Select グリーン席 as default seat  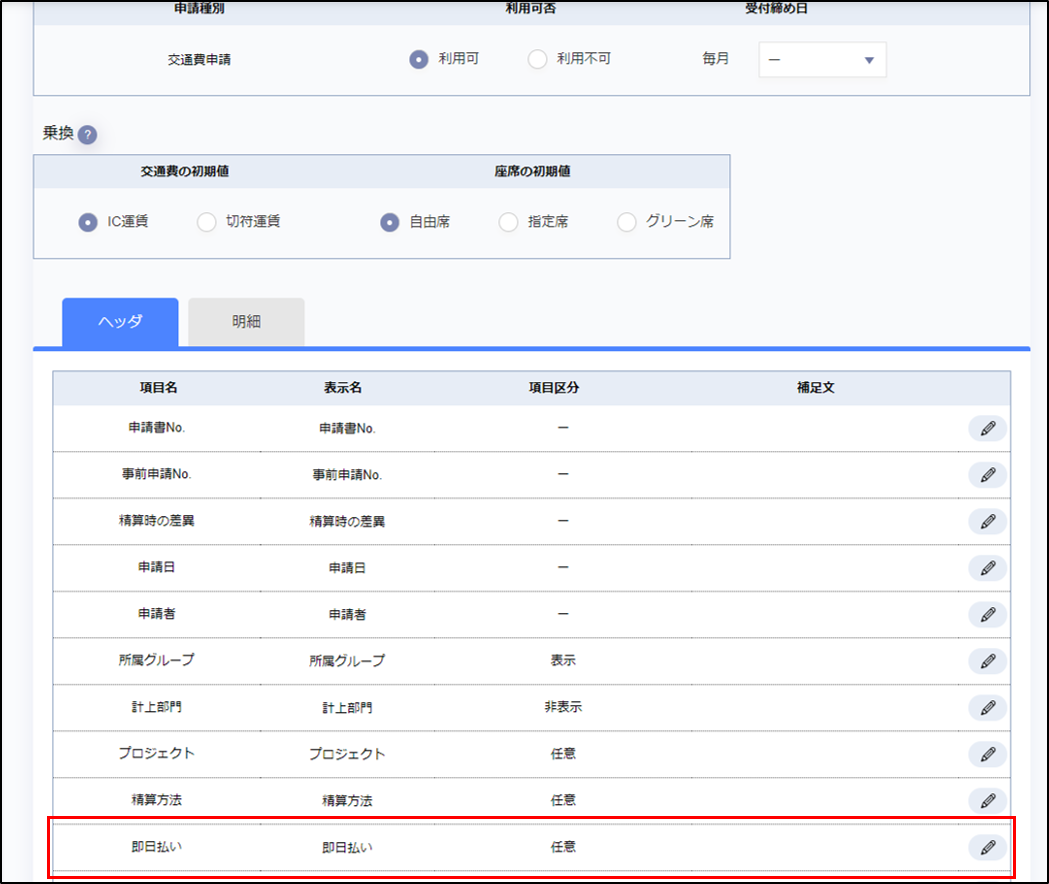coord(626,222)
